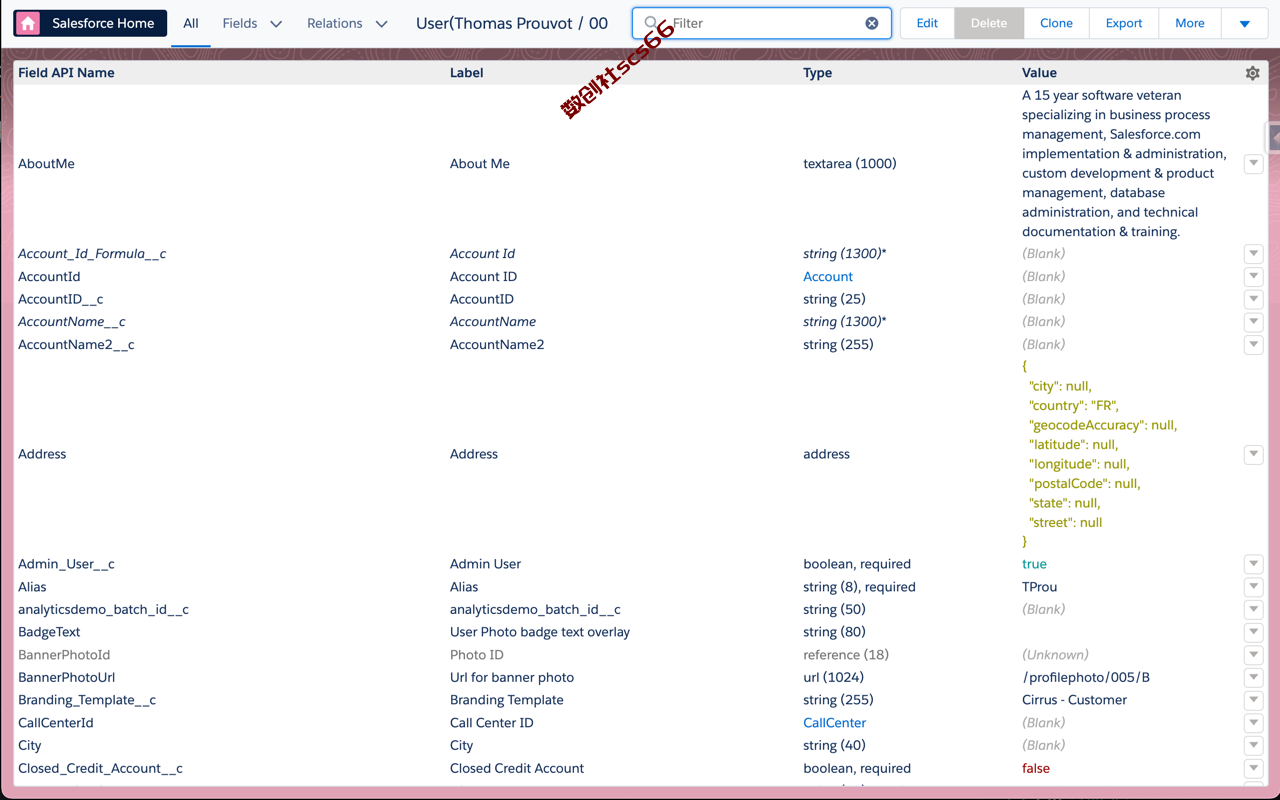1280x800 pixels.
Task: Click the 'reference (18)' type cell
Action: 846,655
